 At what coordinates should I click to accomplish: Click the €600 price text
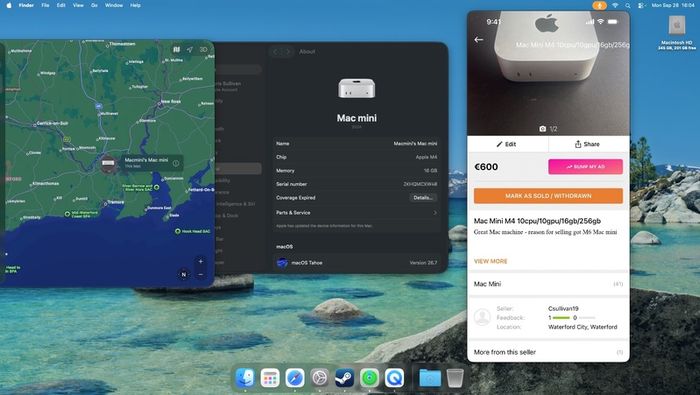(486, 166)
